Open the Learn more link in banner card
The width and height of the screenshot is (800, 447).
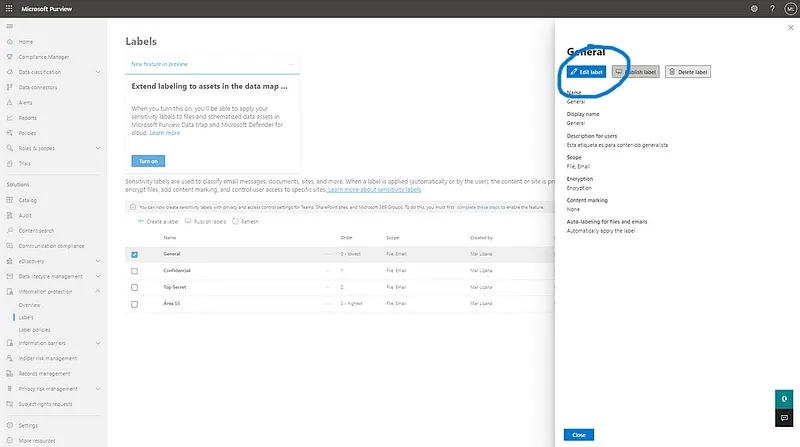(x=165, y=133)
